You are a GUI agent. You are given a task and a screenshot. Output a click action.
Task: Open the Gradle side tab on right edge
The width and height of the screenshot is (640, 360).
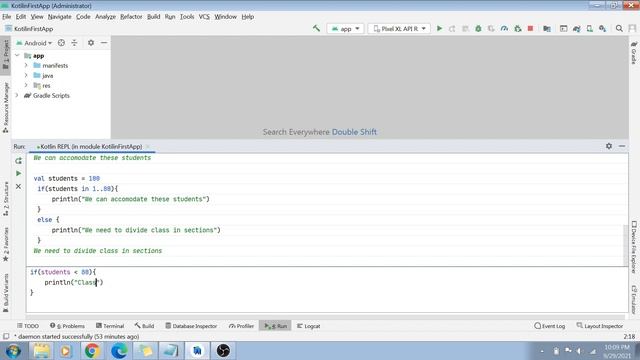coord(634,52)
